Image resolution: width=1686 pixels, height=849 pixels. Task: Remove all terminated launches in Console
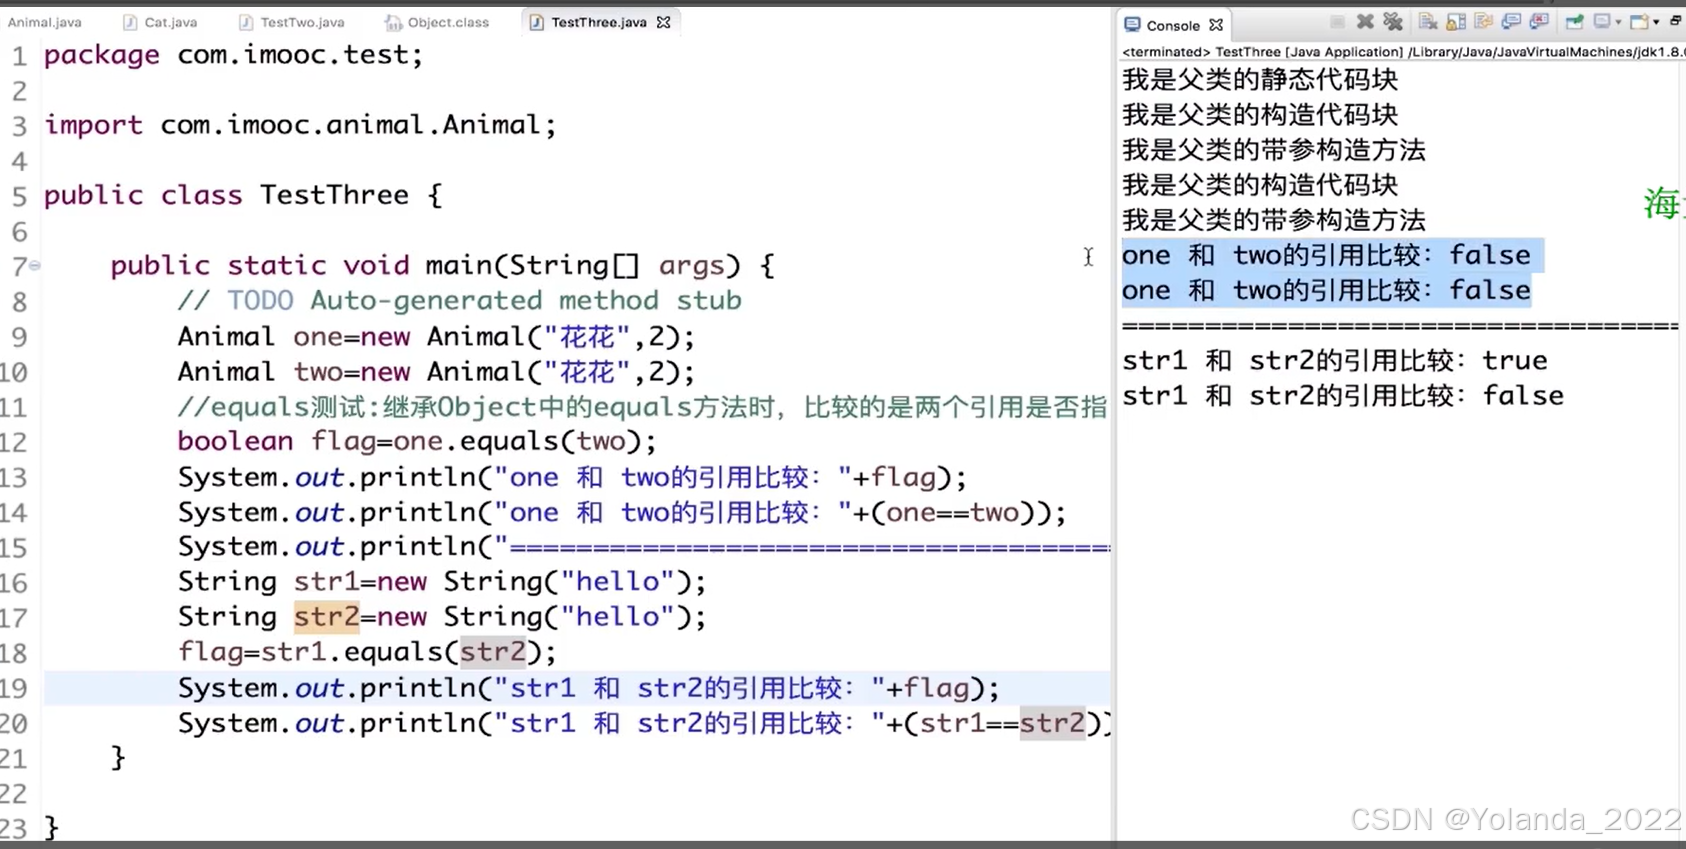click(1393, 21)
